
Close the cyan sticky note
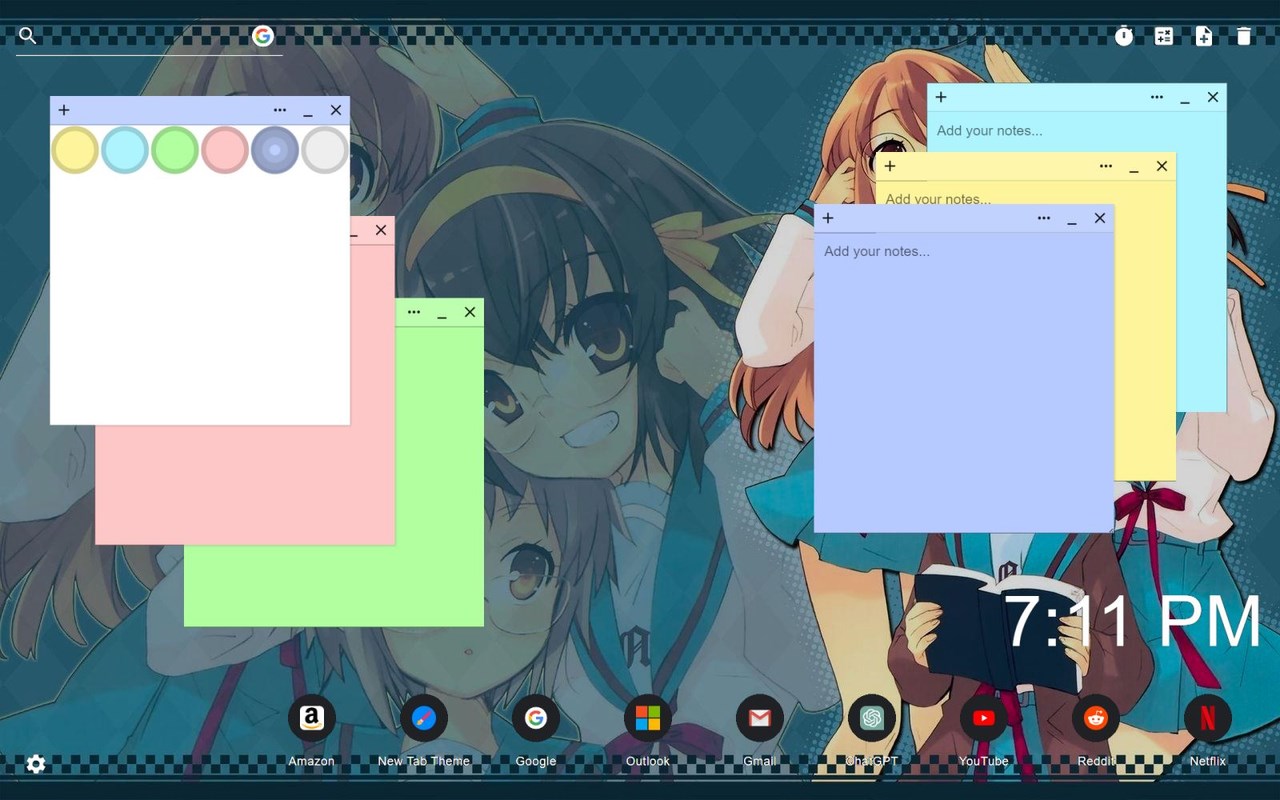1213,97
